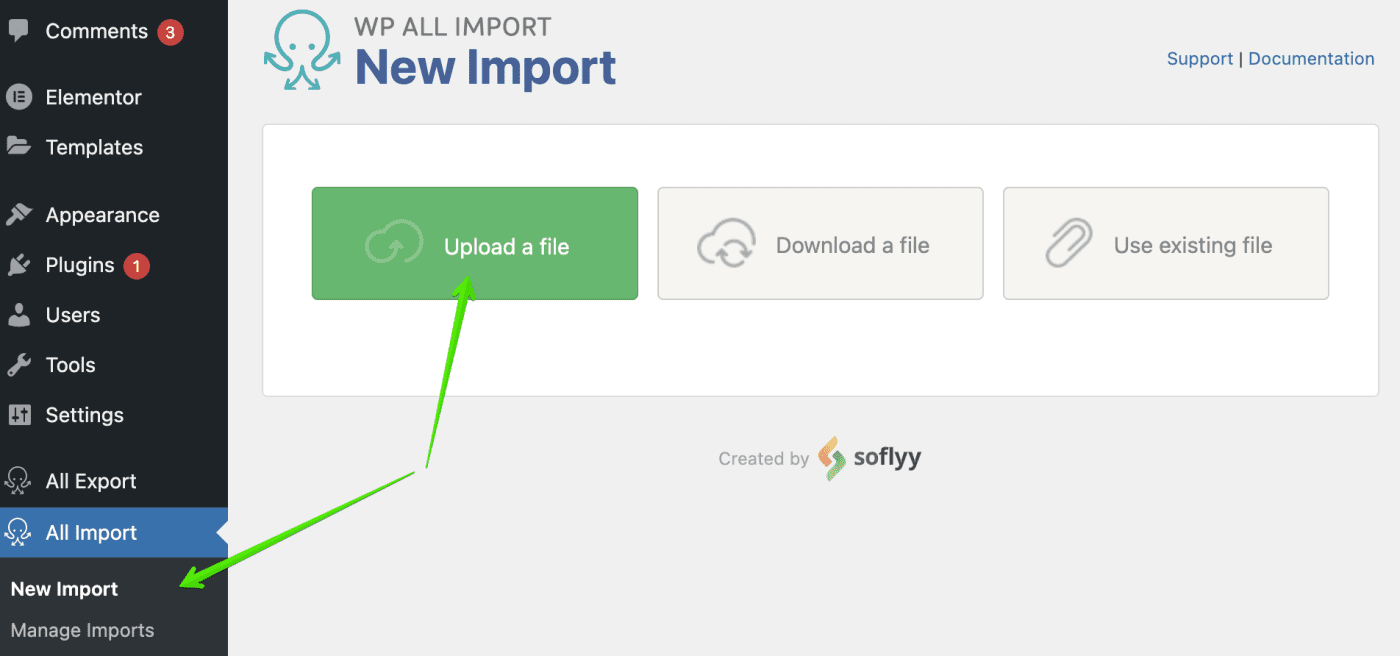Click the Plugins plug icon
The width and height of the screenshot is (1400, 656).
(x=18, y=265)
